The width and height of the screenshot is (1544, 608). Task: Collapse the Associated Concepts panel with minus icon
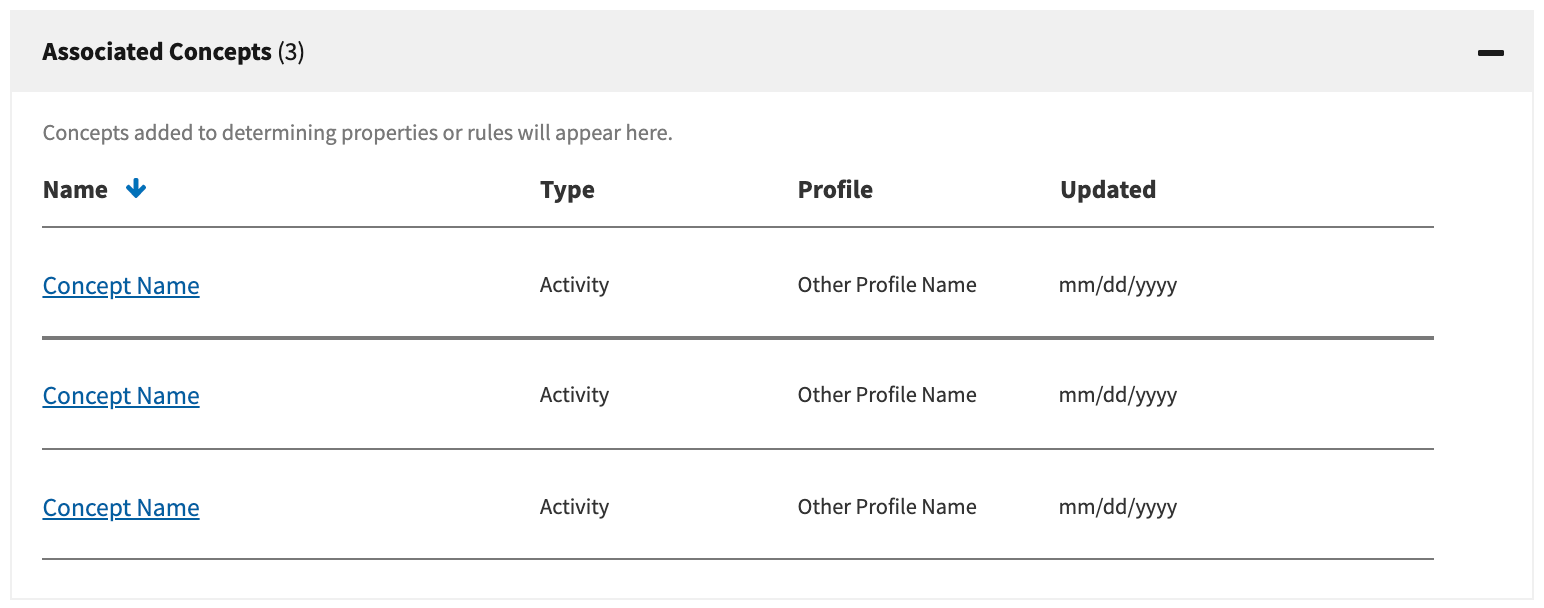1490,53
